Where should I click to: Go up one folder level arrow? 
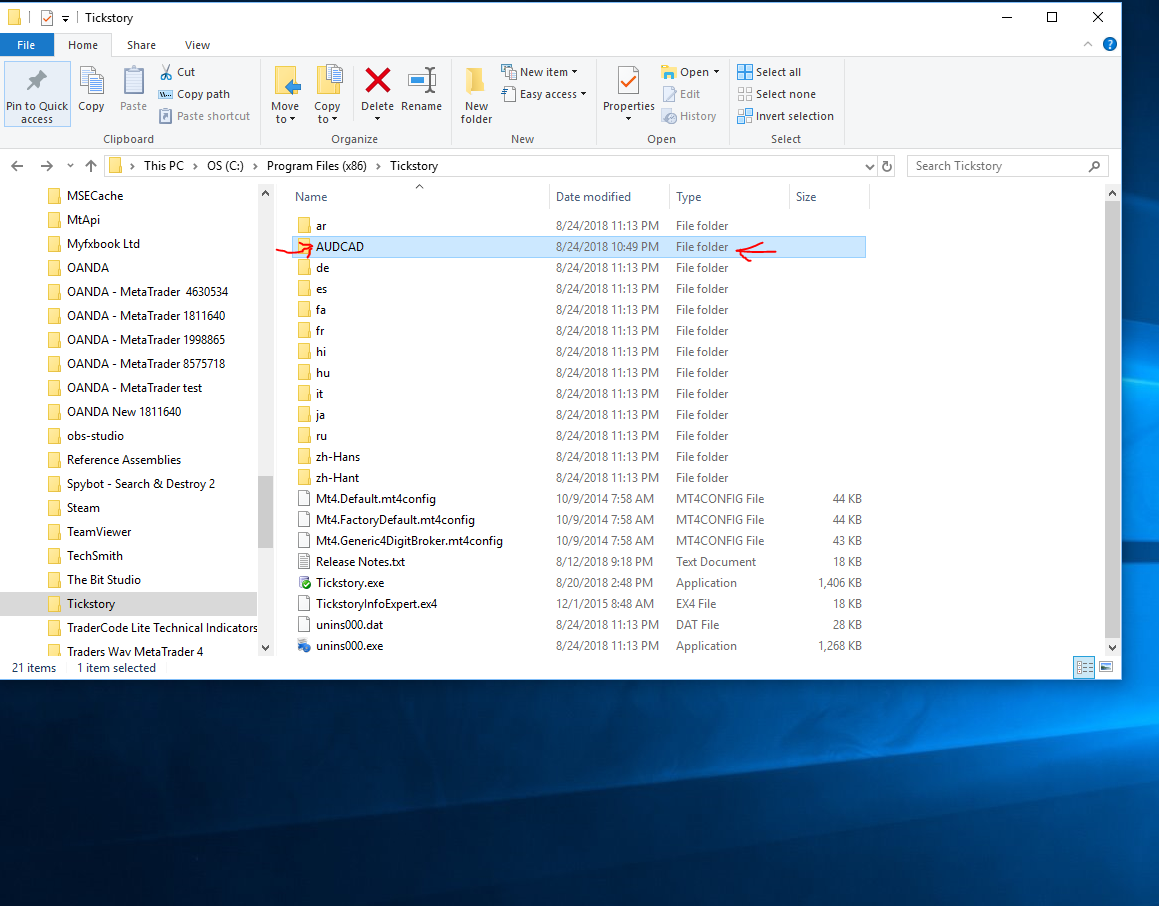pos(91,166)
